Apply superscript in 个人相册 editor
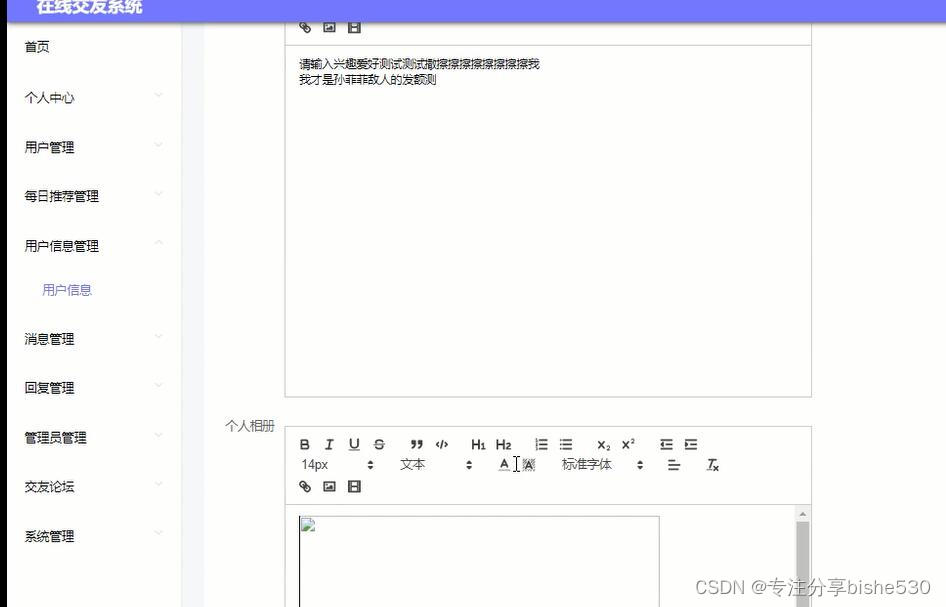This screenshot has height=607, width=946. (628, 445)
